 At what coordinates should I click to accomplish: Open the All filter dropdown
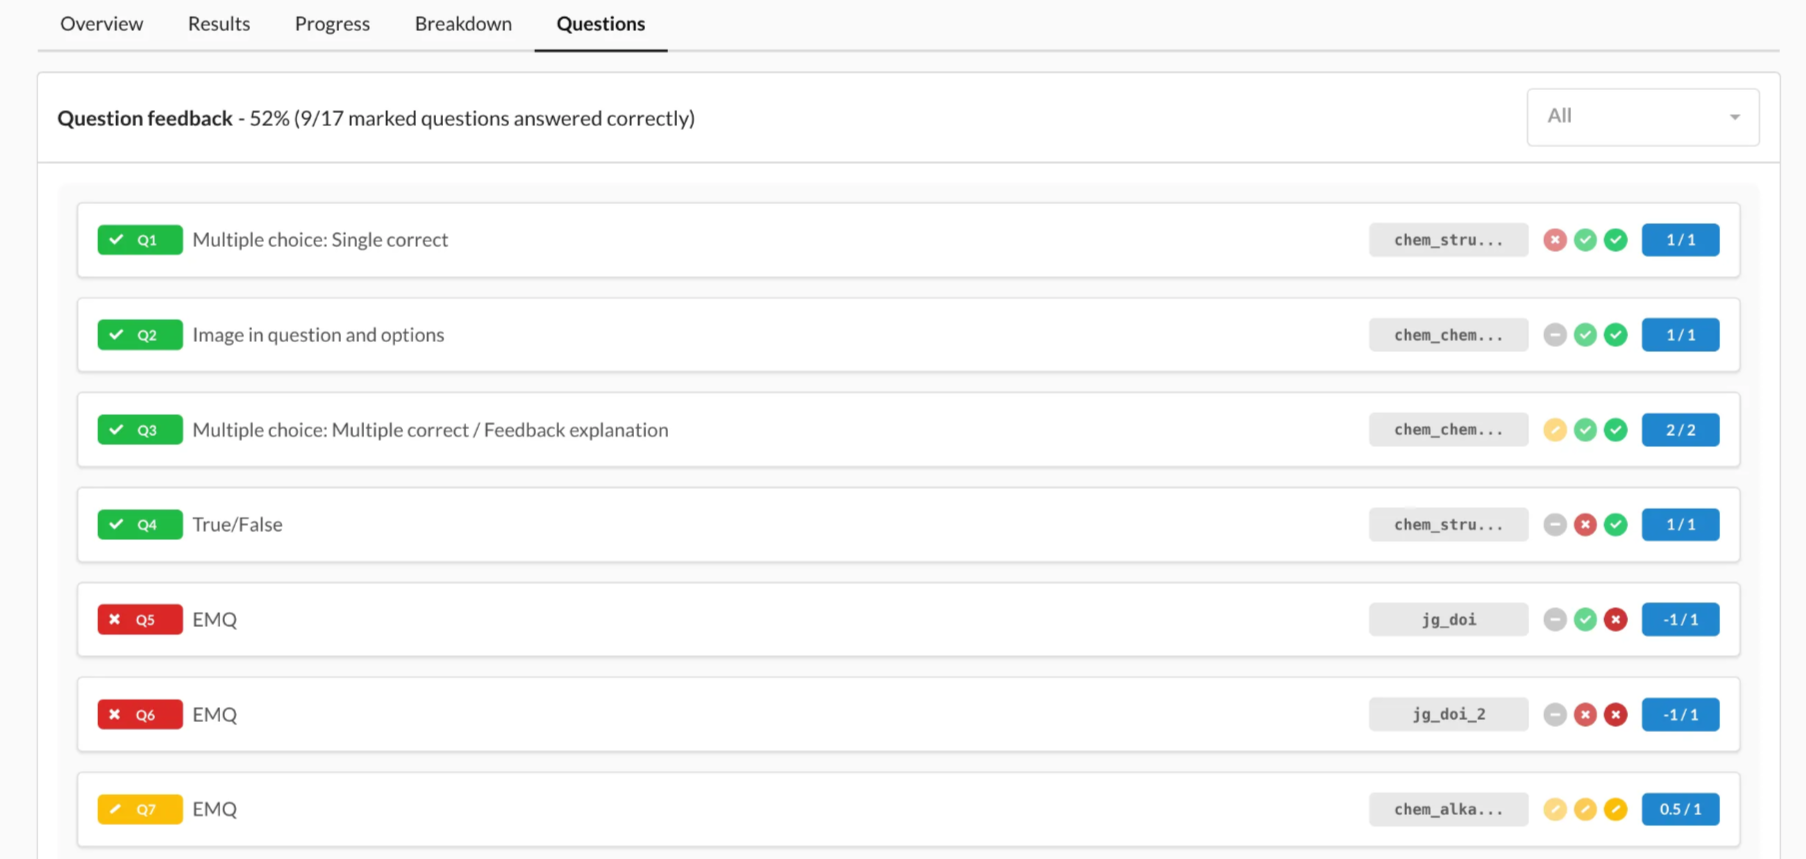(1642, 117)
